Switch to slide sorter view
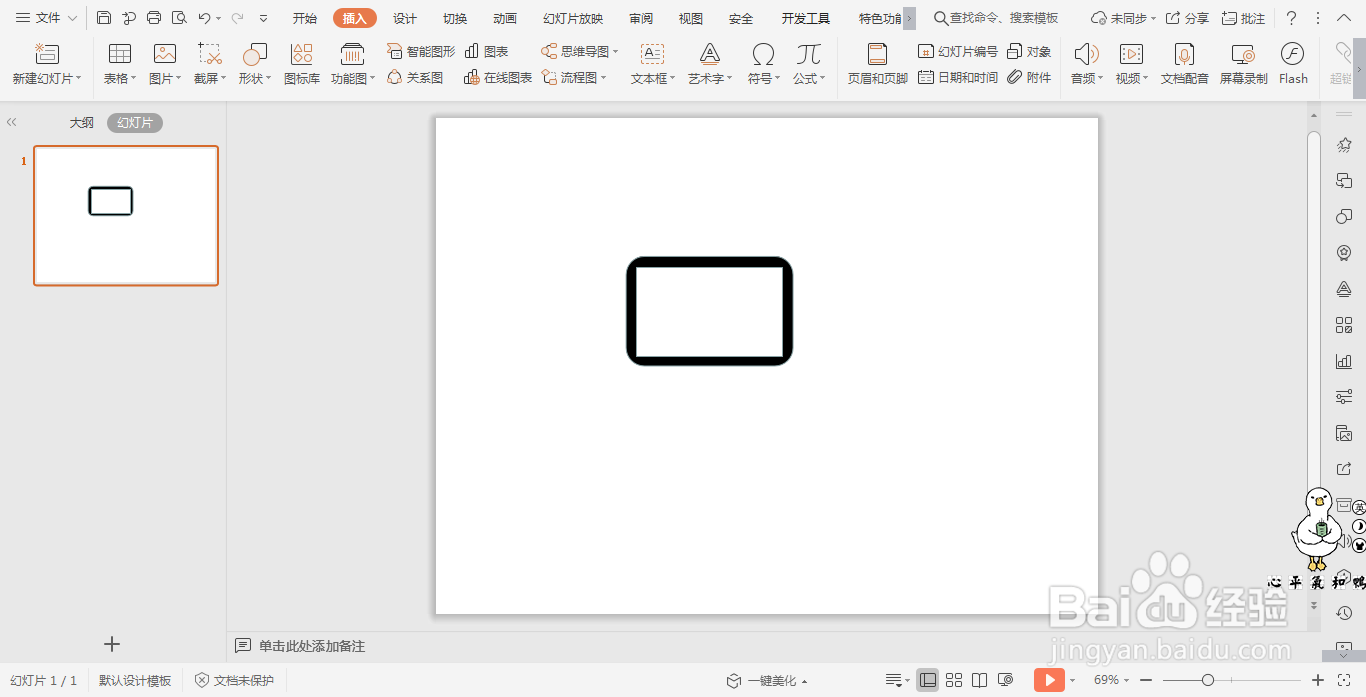The image size is (1366, 697). tap(954, 680)
